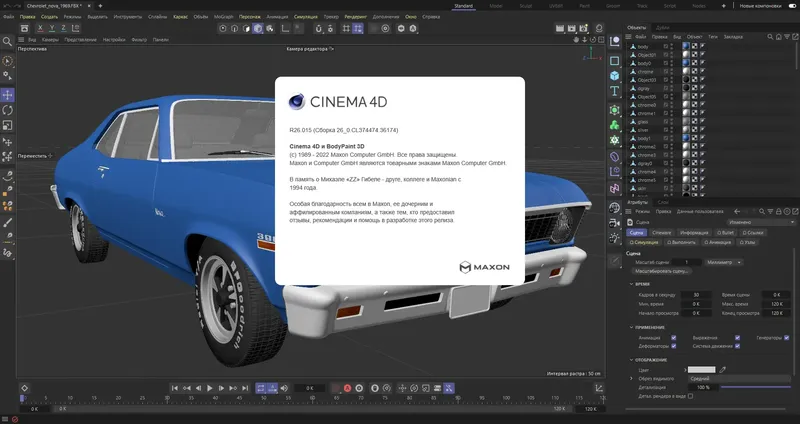
Task: Click the Масштабировать сцену button
Action: tap(661, 271)
